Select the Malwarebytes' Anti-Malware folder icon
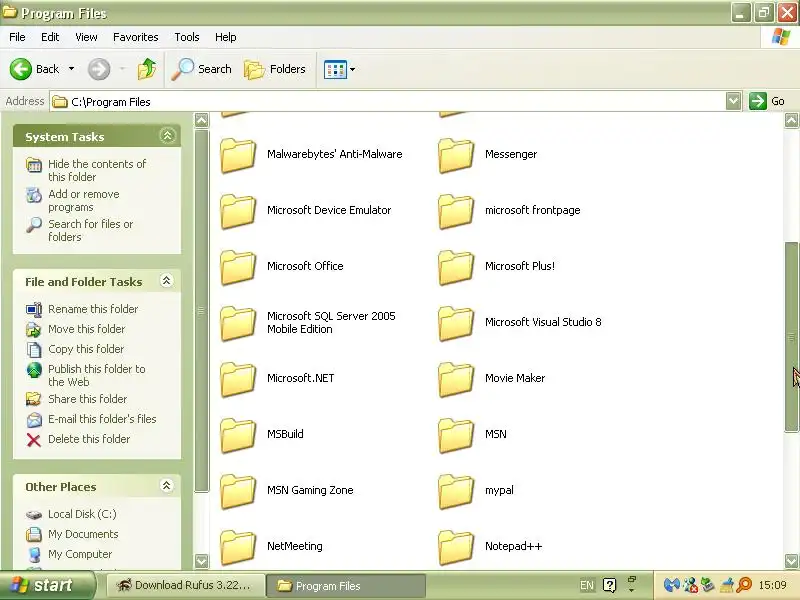The image size is (800, 600). (x=238, y=155)
